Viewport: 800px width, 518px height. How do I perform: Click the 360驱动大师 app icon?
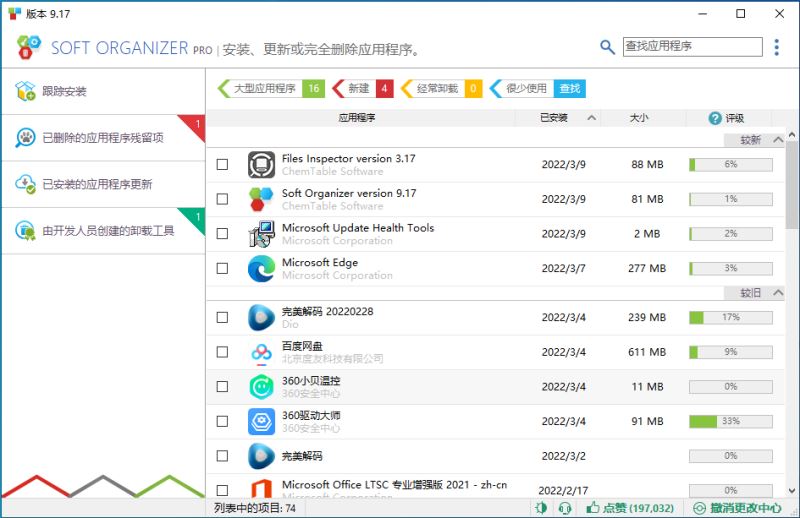coord(261,422)
